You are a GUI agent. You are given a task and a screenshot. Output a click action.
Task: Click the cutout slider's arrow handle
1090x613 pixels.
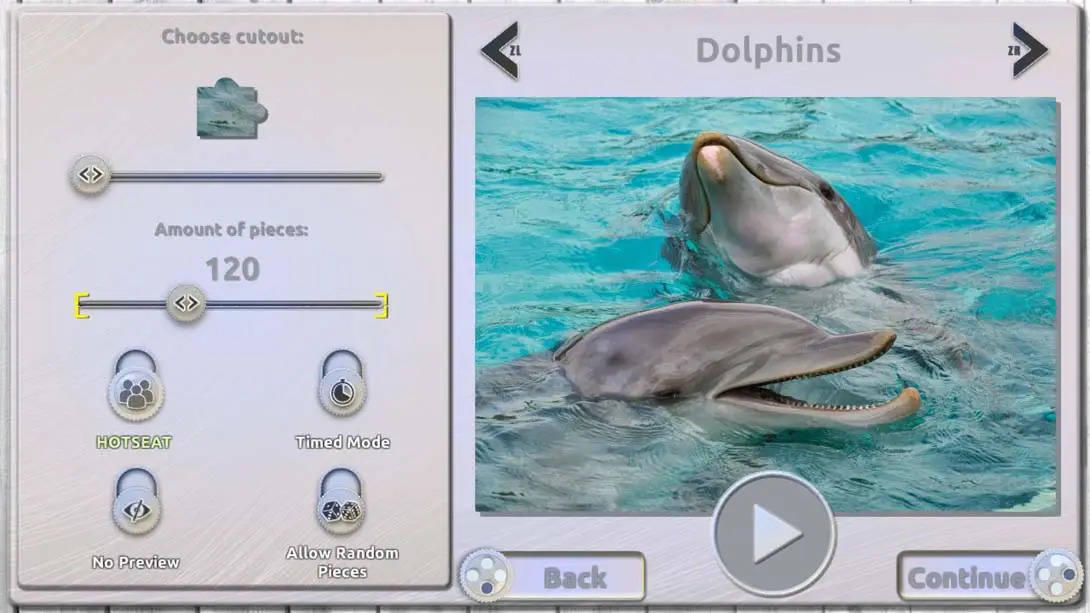point(89,176)
